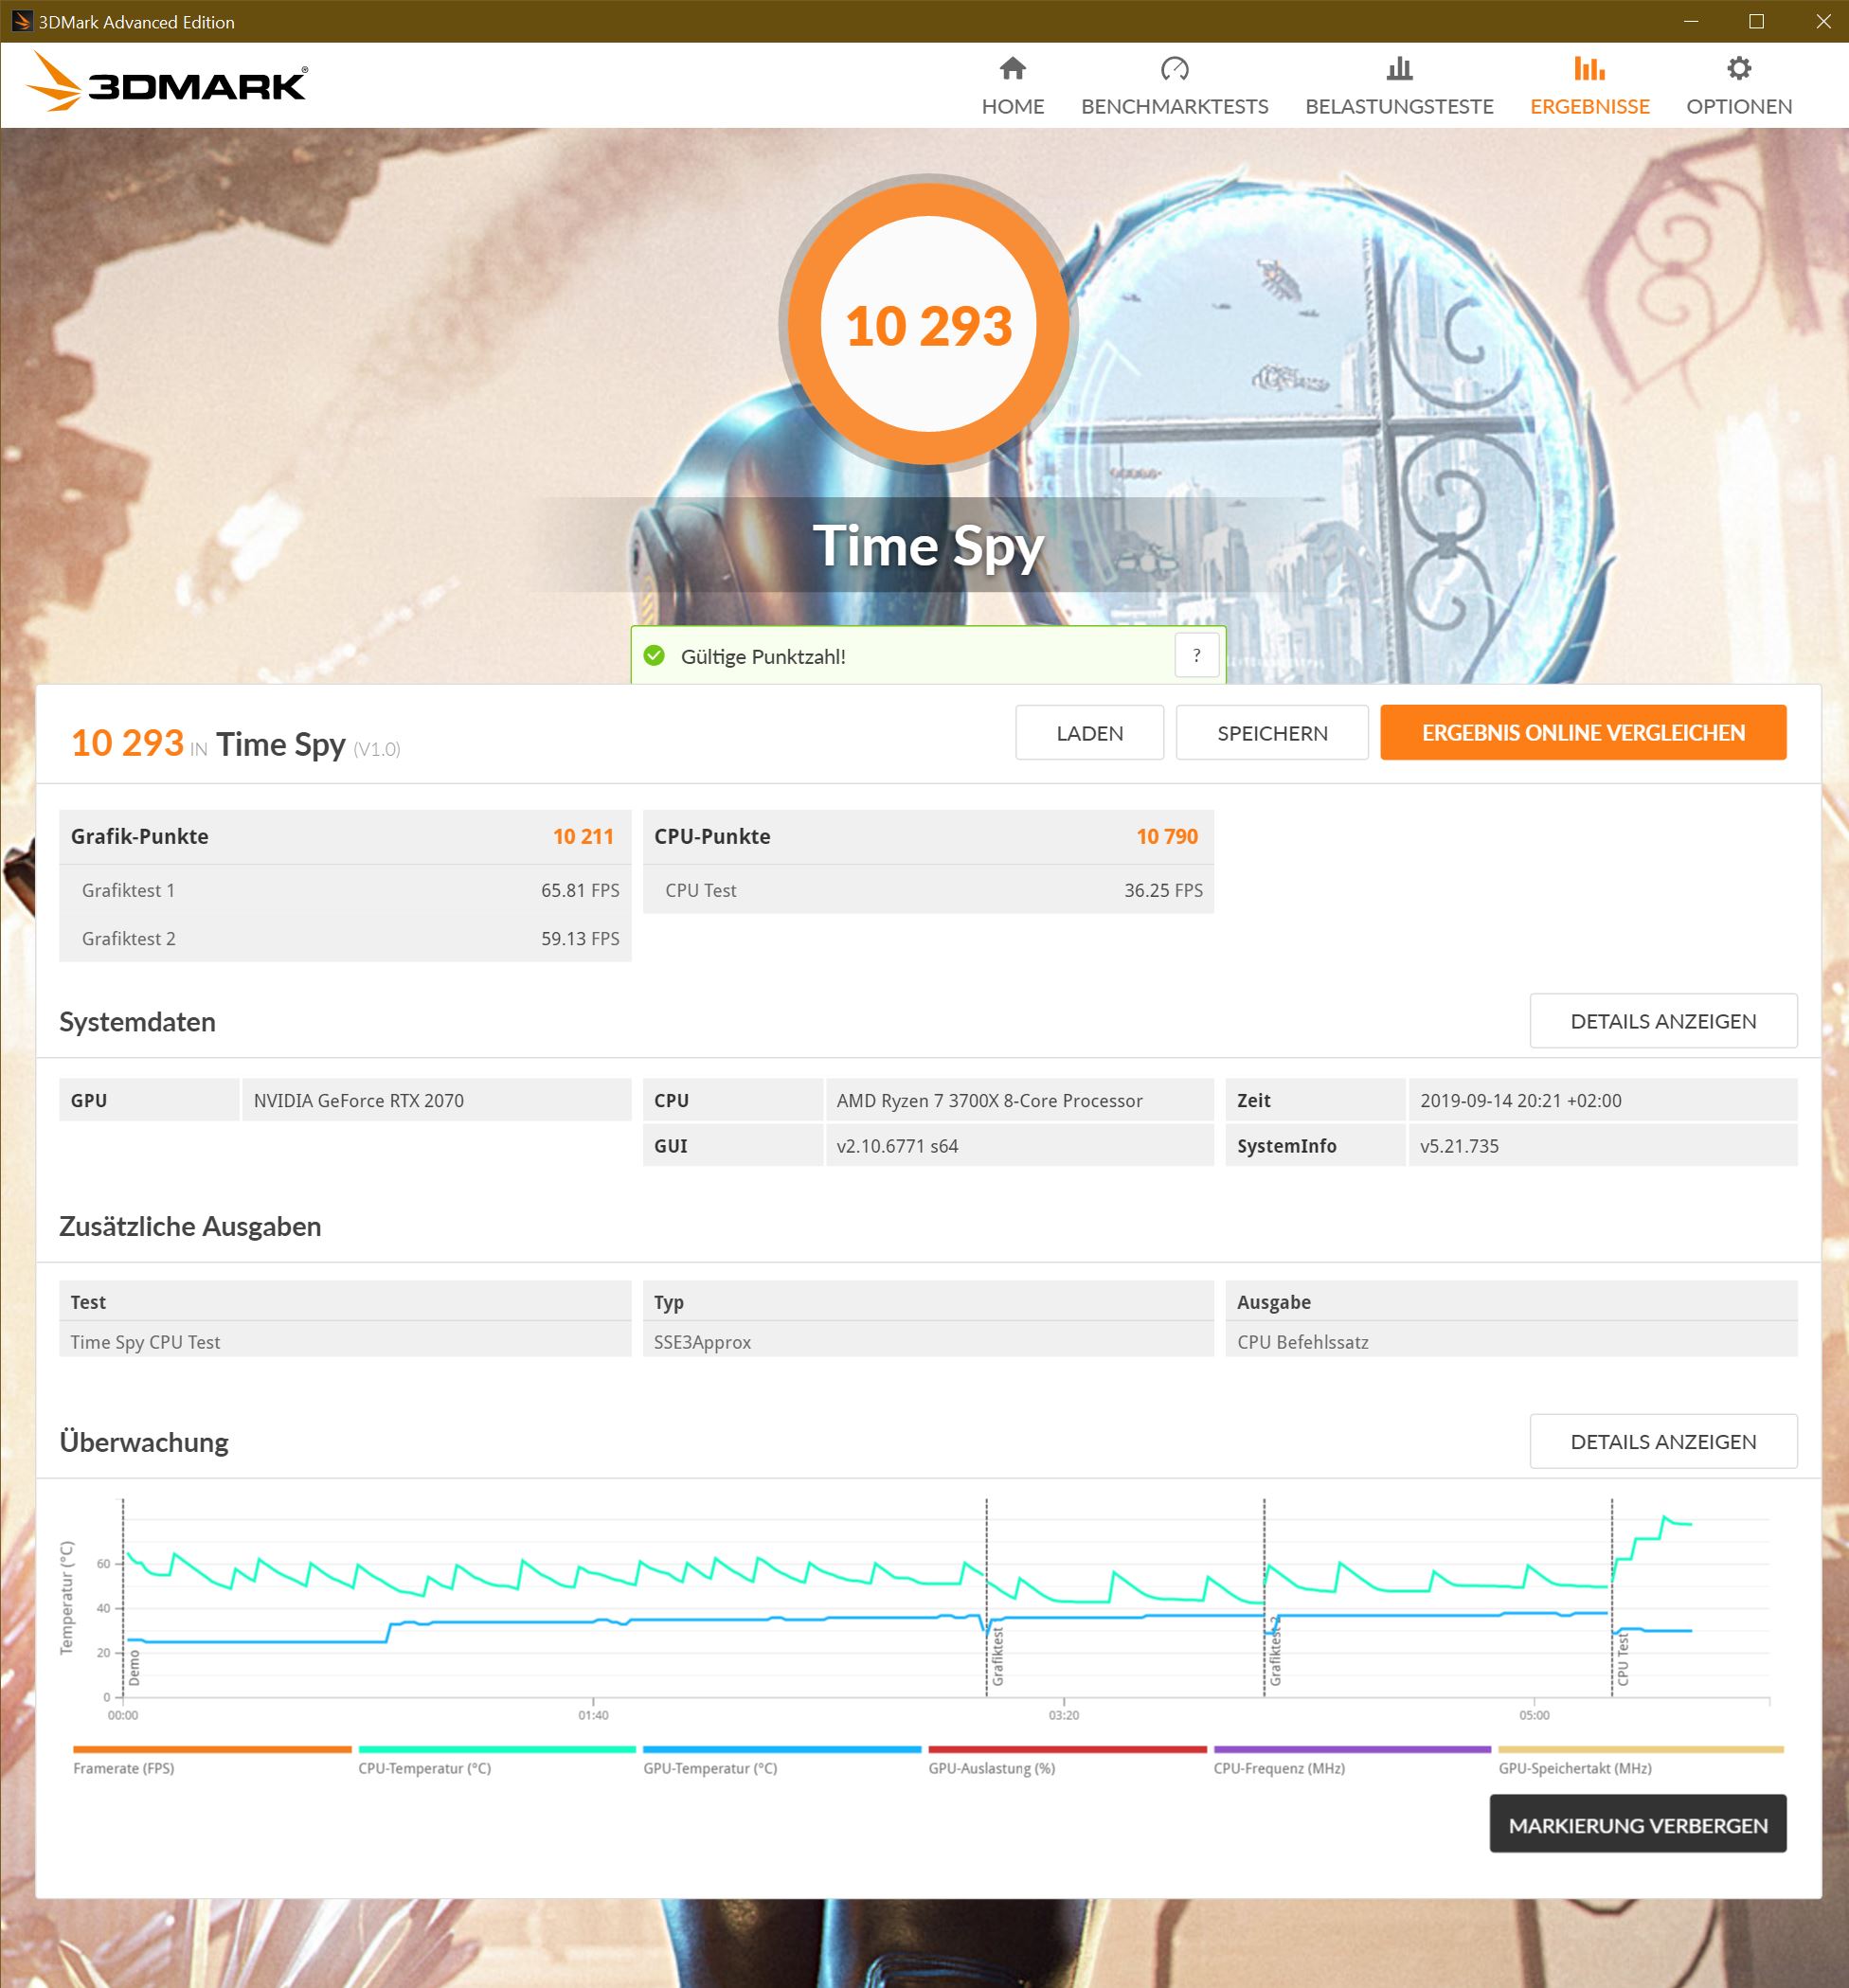This screenshot has width=1849, height=1988.
Task: Click the Home house icon
Action: point(1012,68)
